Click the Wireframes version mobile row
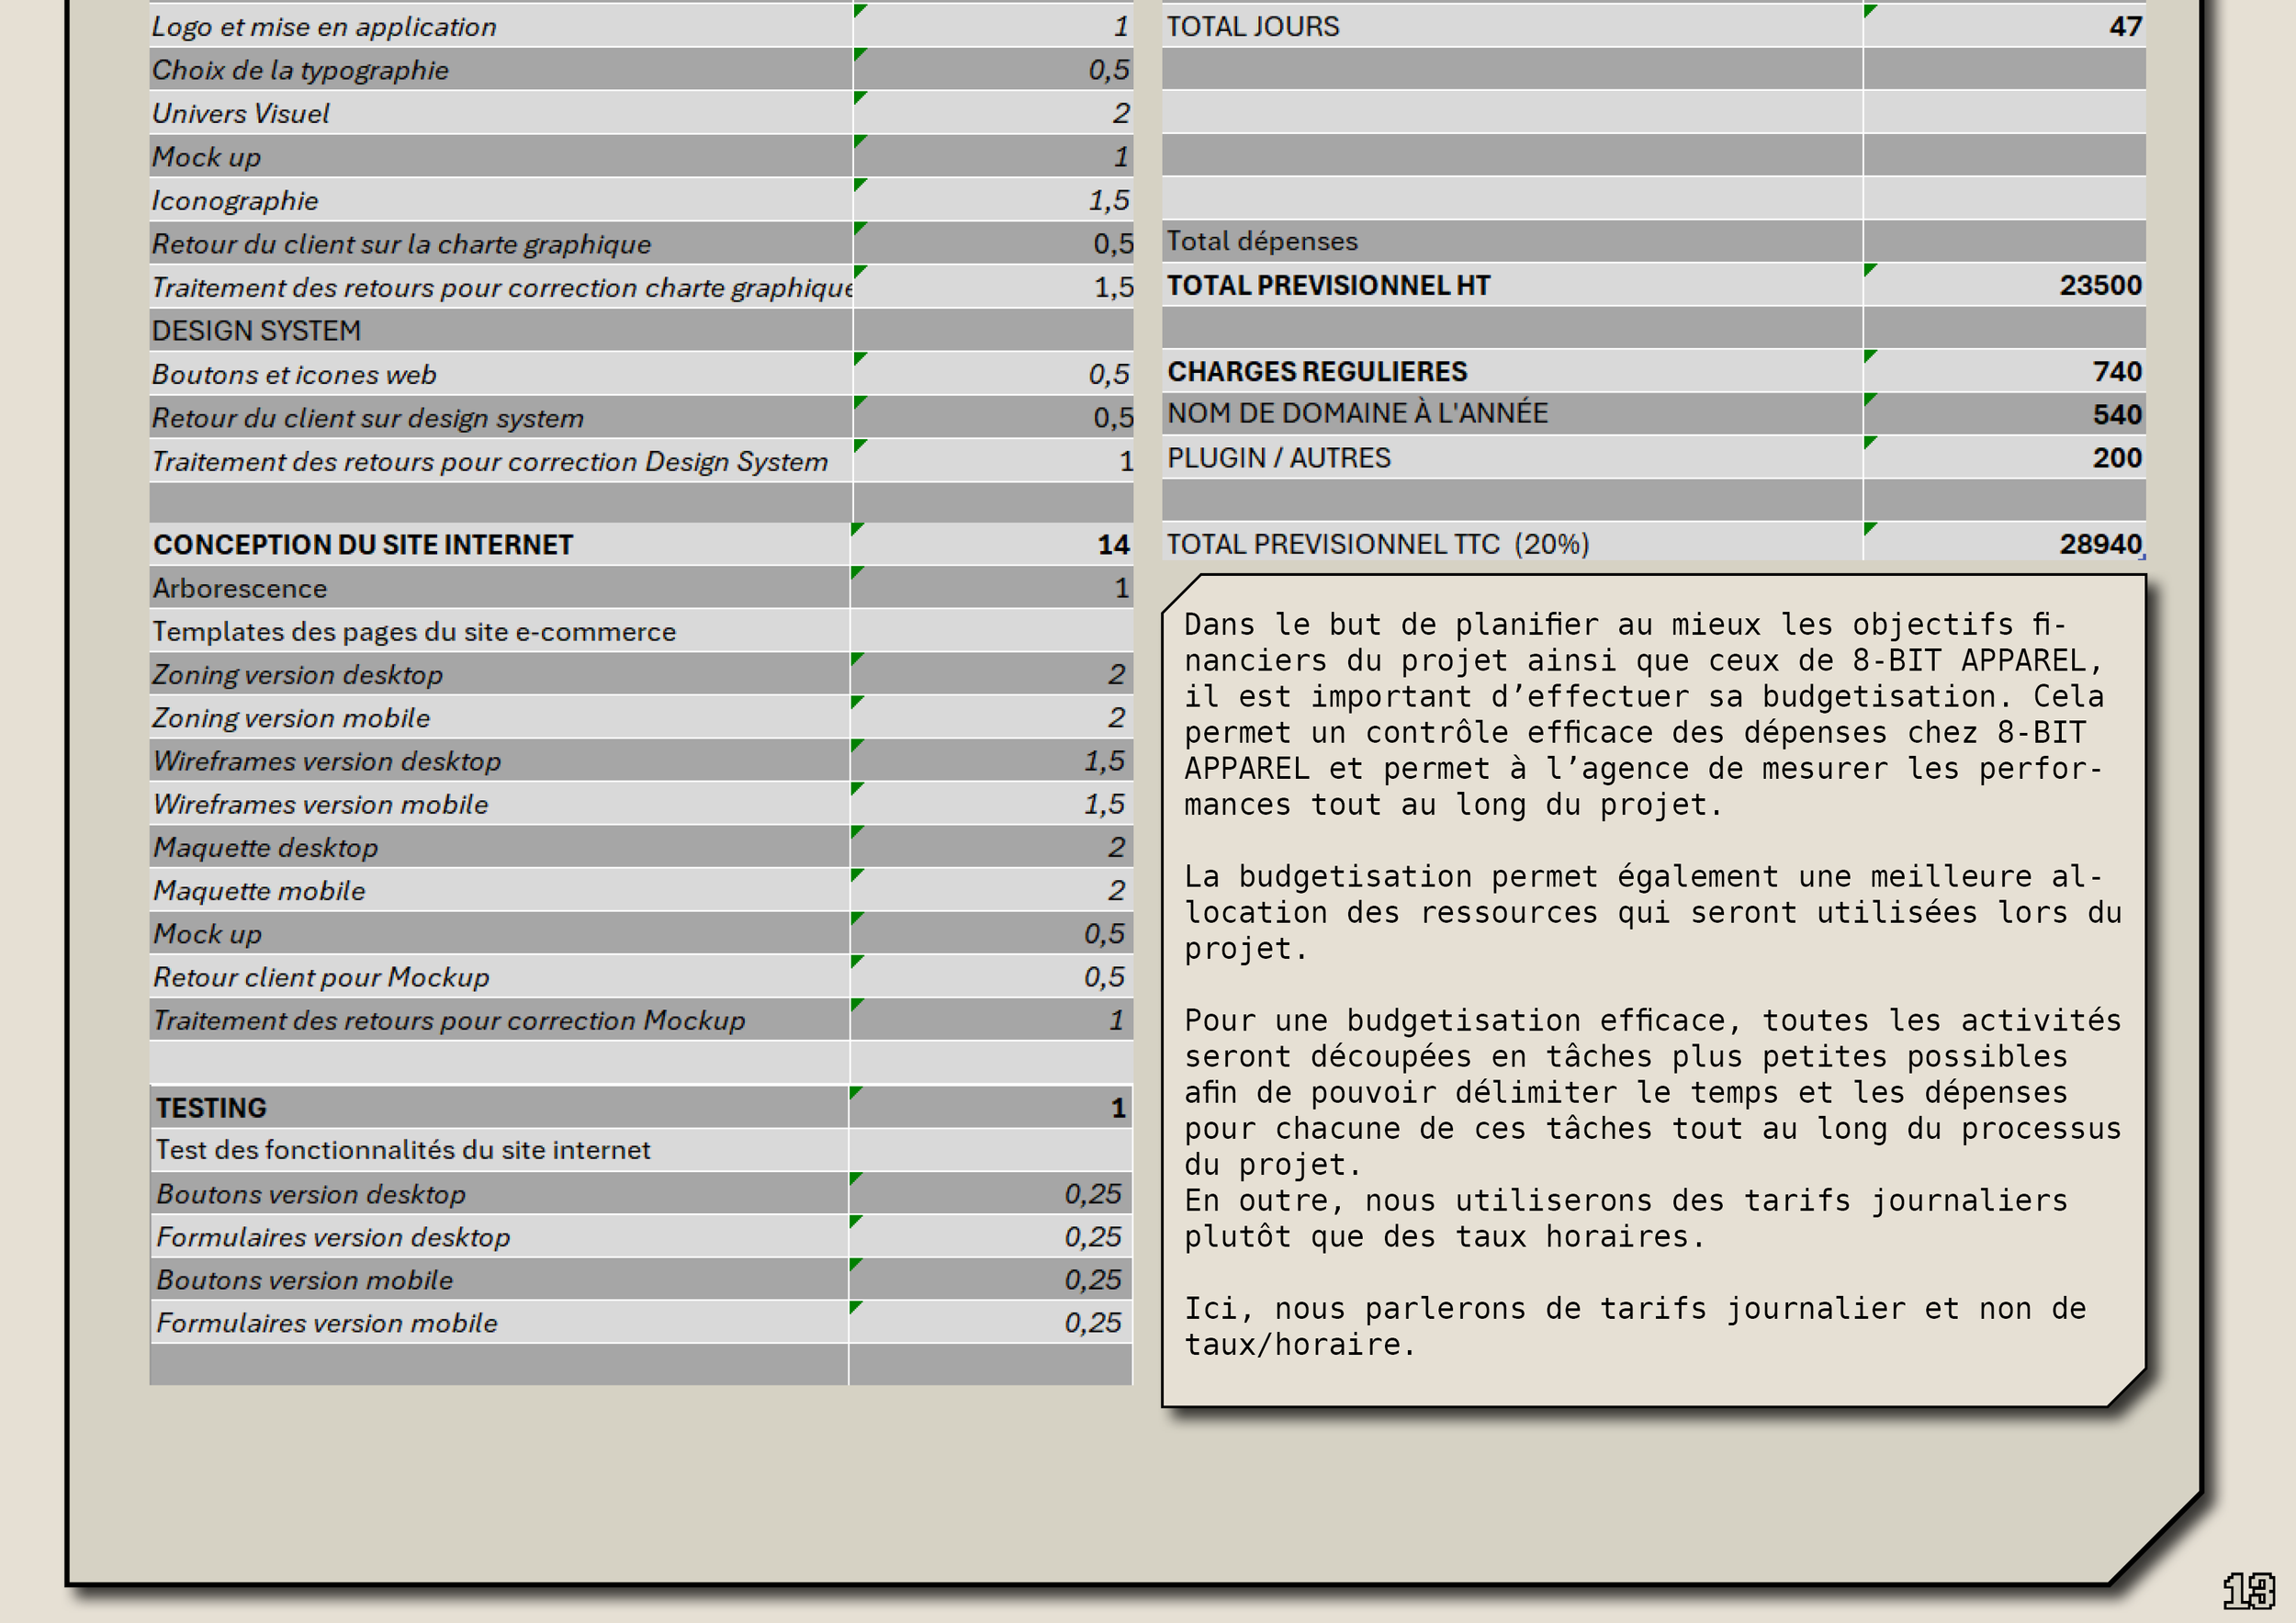The height and width of the screenshot is (1623, 2296). tap(320, 805)
